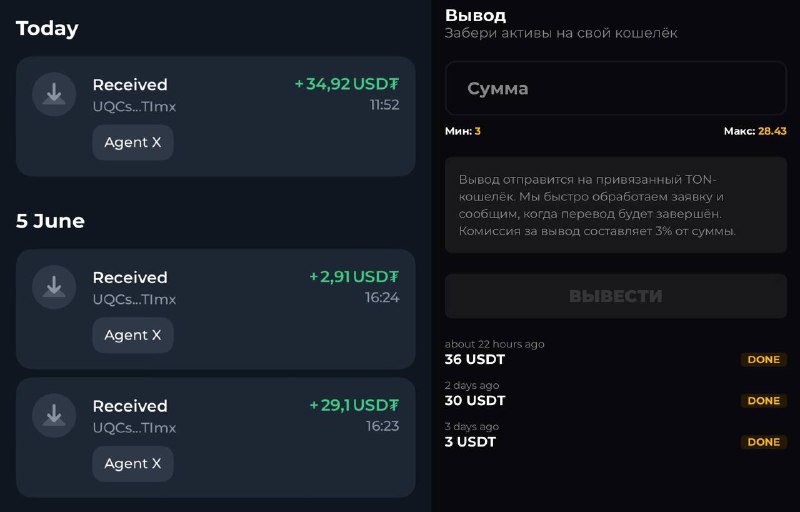Screen dimensions: 800x512
Task: Open the +29,1 USDT amount at 16:23
Action: pyautogui.click(x=354, y=405)
